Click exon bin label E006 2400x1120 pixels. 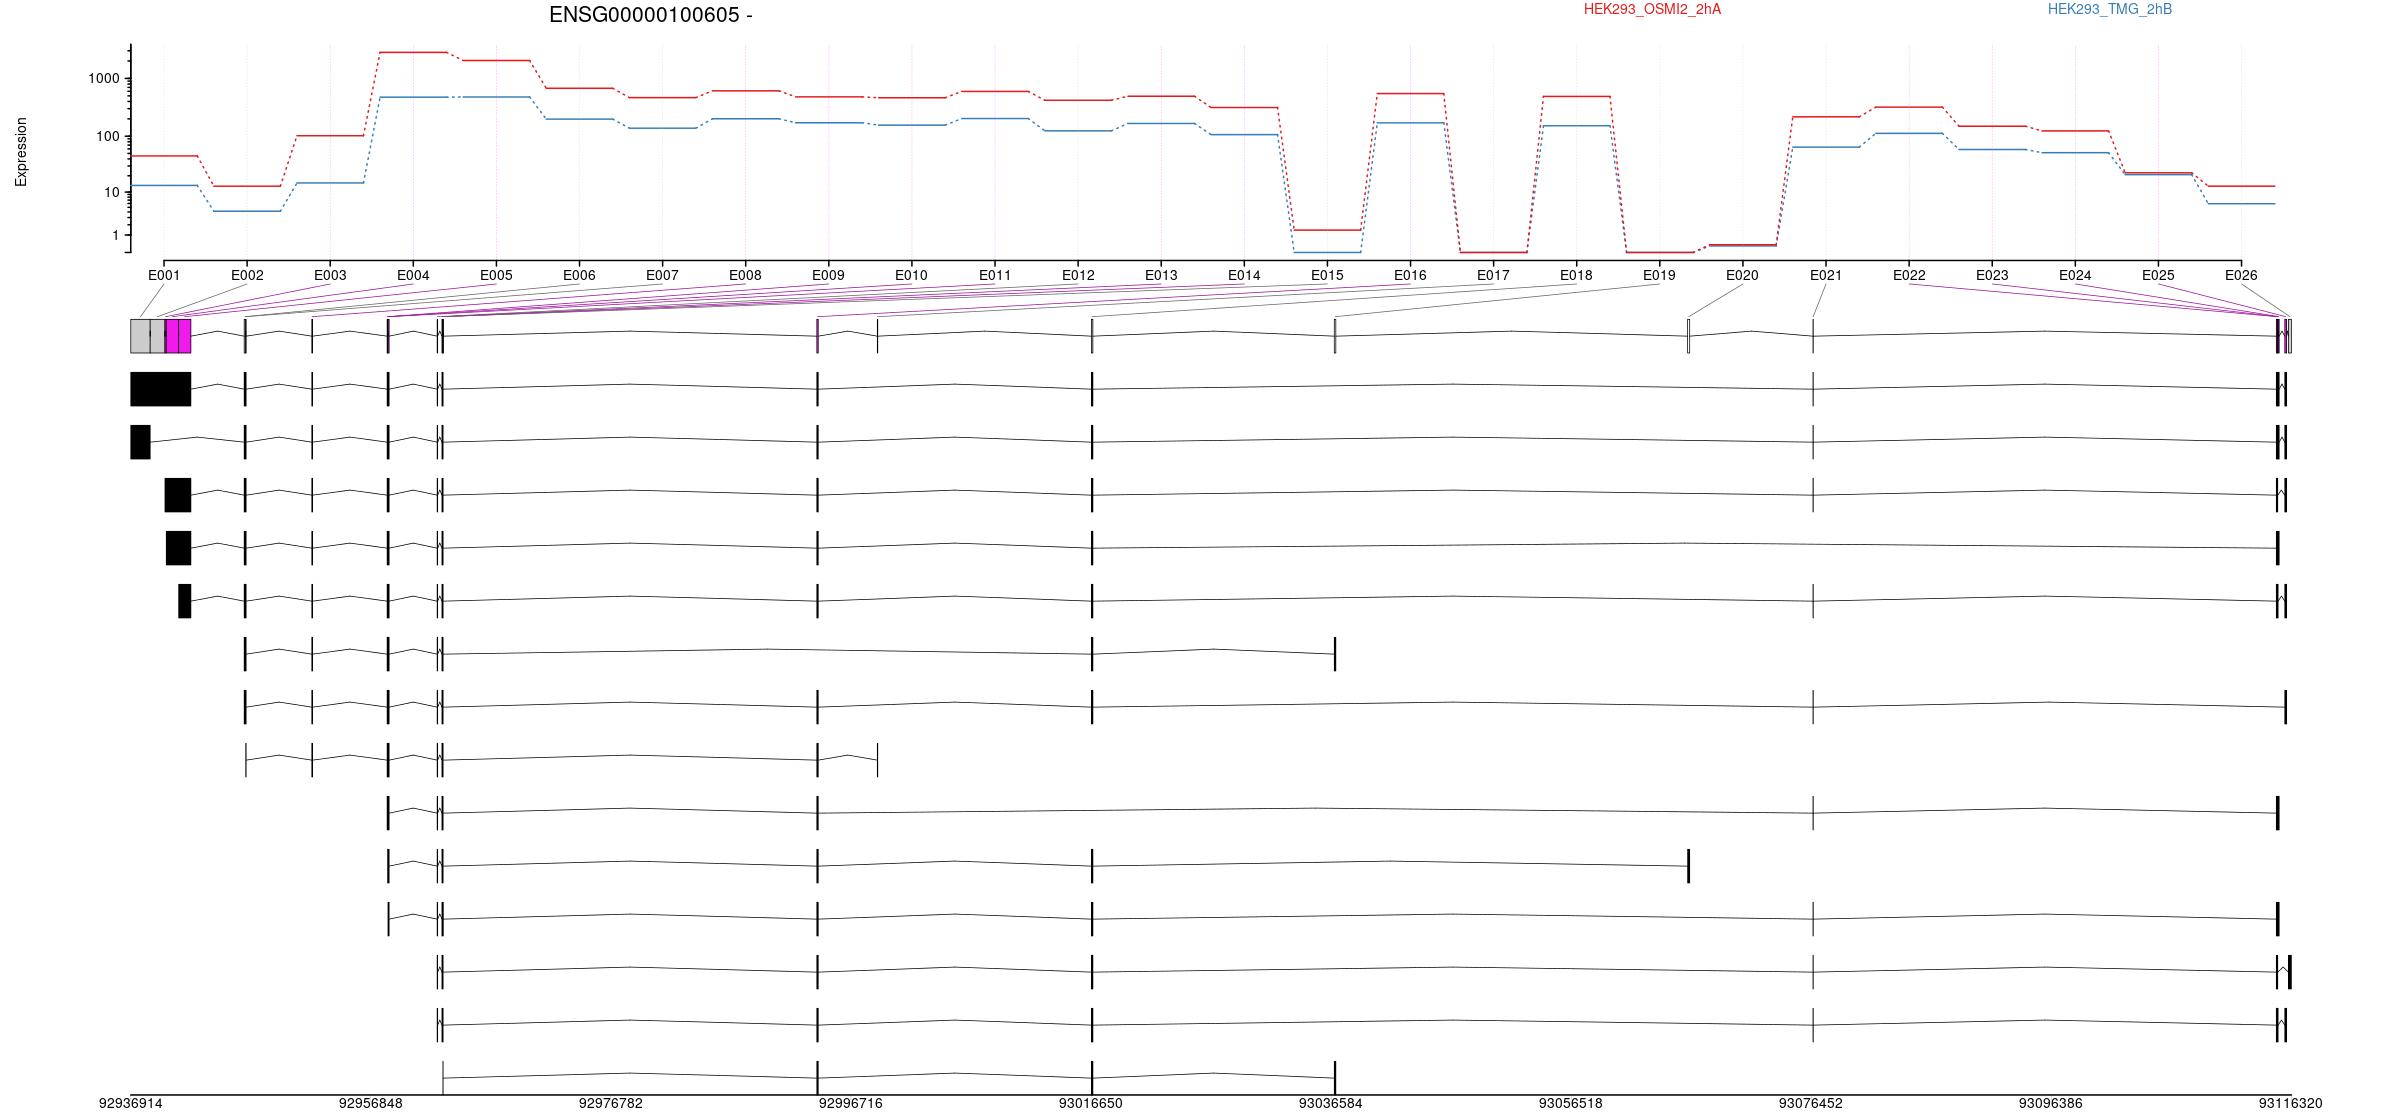click(579, 275)
